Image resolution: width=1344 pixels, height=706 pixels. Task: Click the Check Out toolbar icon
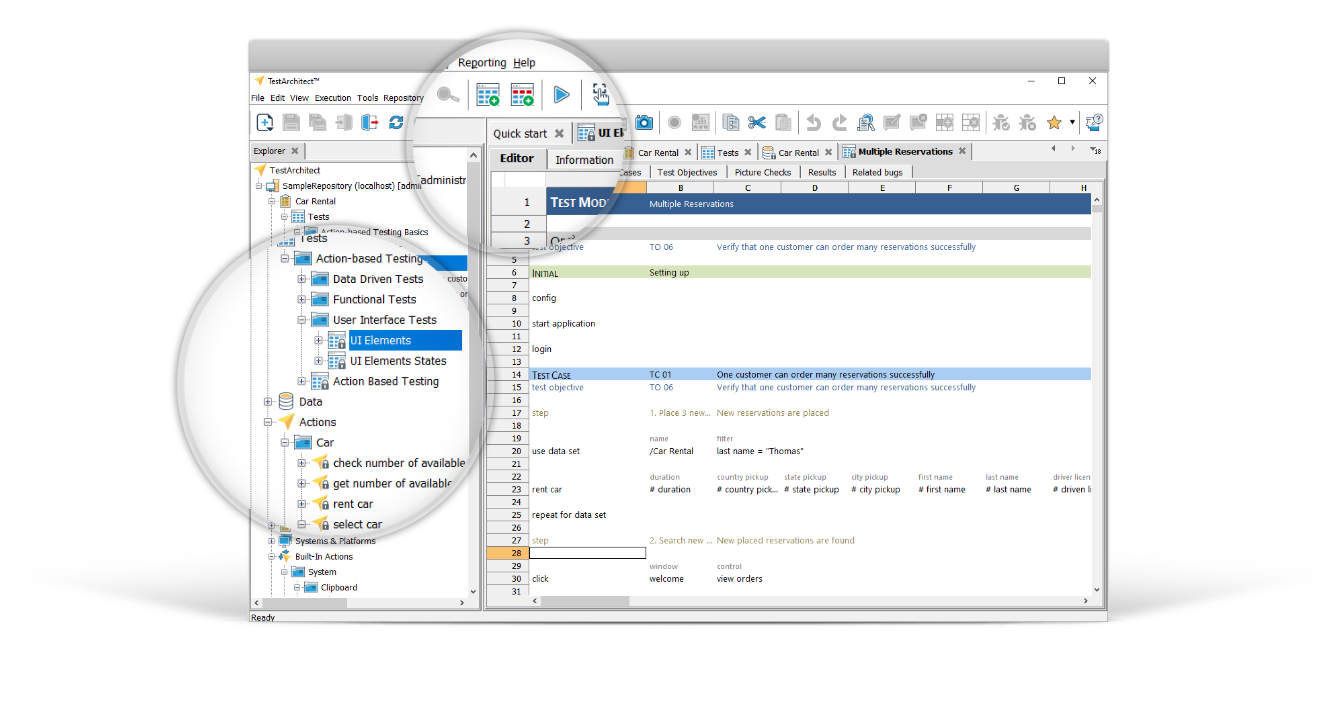[370, 122]
